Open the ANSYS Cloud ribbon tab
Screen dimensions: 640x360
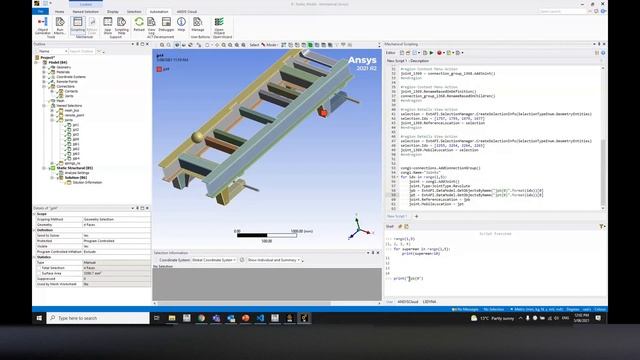187,12
